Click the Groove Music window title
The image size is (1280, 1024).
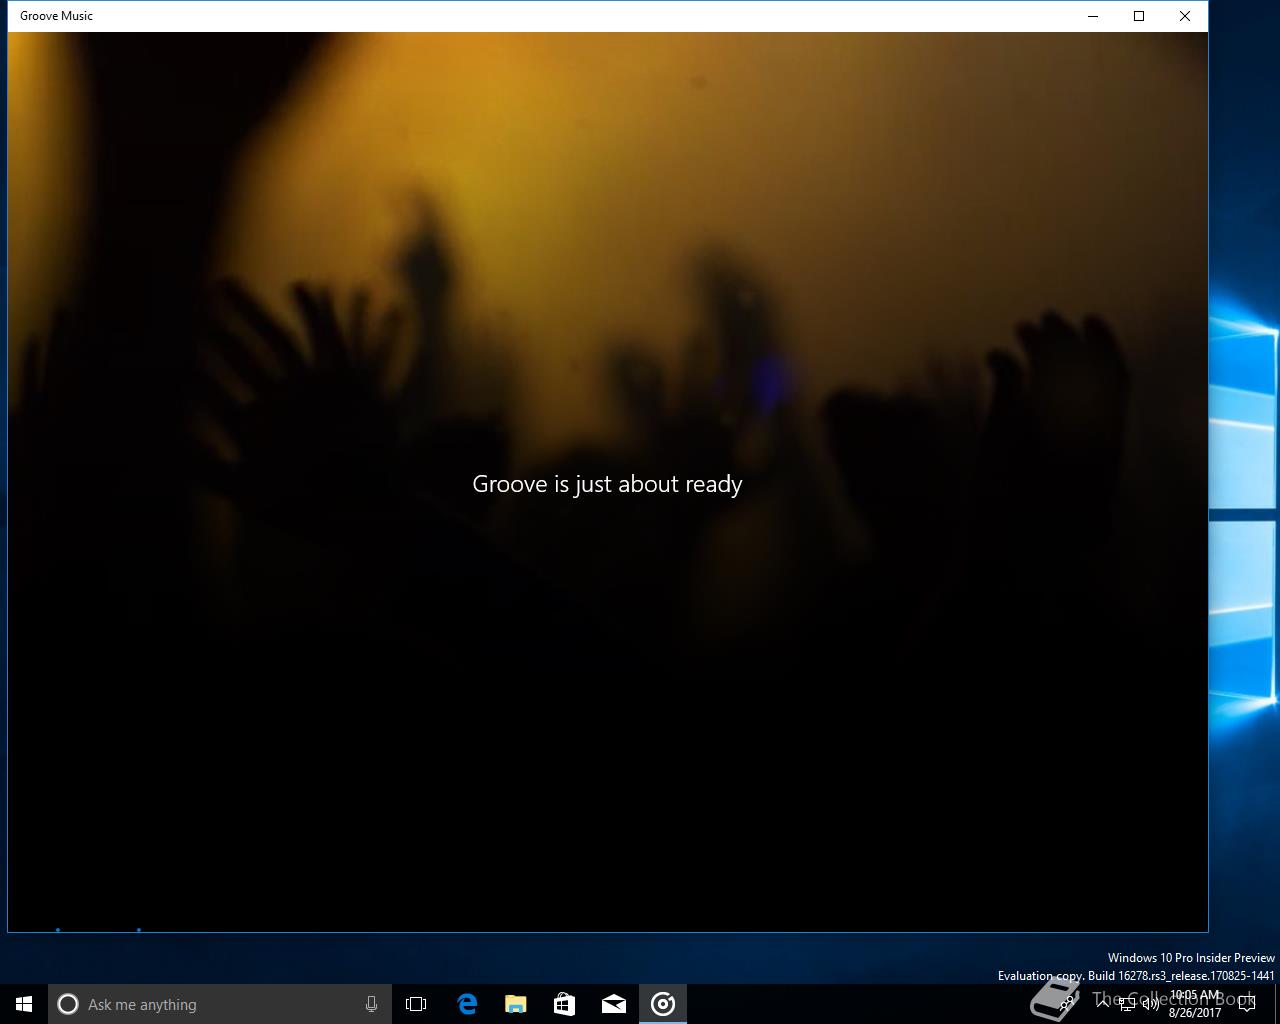point(56,16)
